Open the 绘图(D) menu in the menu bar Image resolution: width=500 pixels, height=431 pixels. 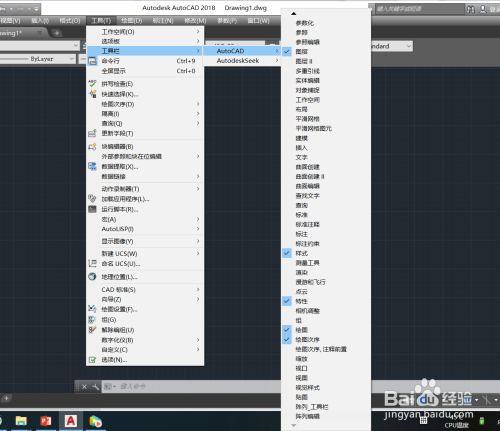(131, 21)
